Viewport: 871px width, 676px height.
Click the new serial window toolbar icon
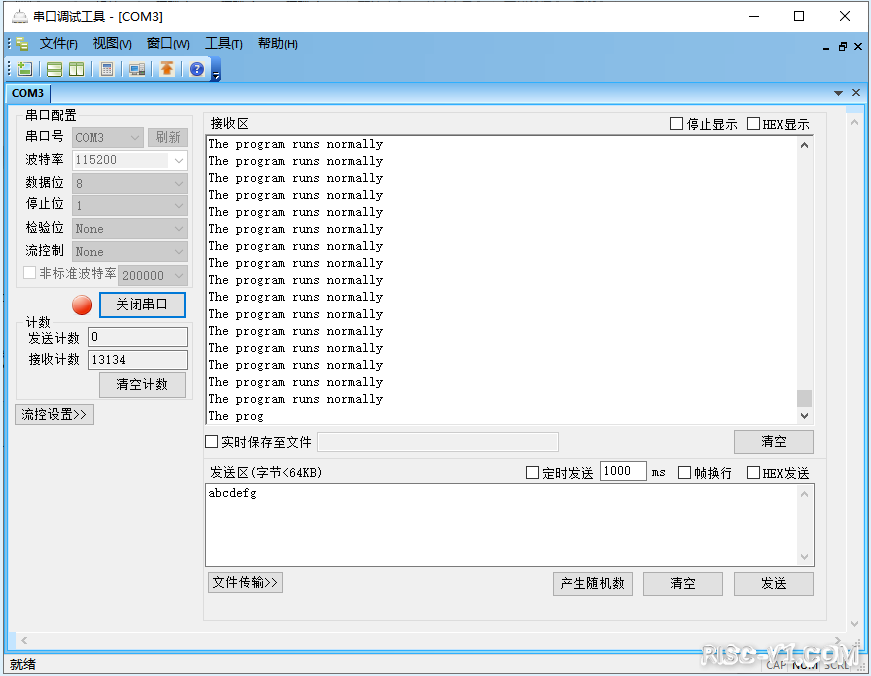pos(25,69)
